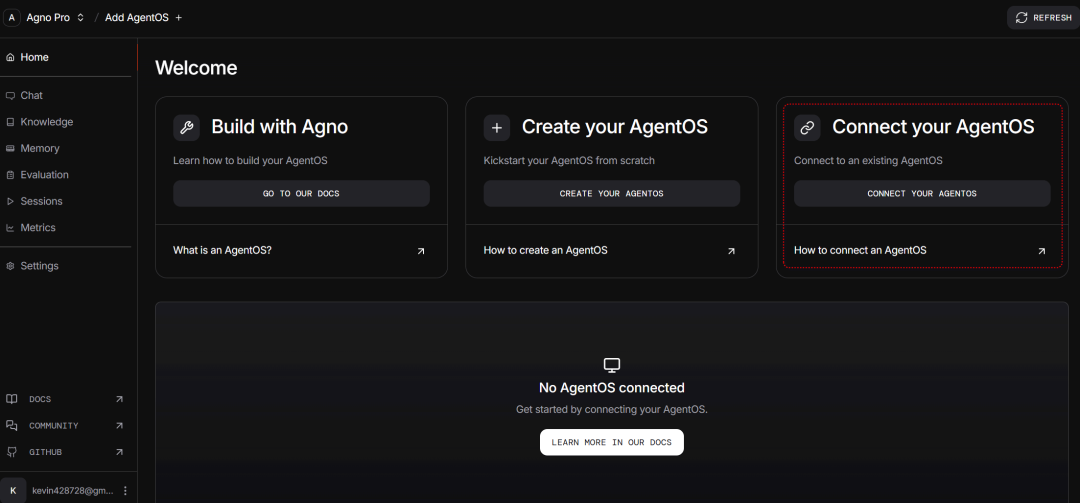Open the Chat section in sidebar
This screenshot has width=1080, height=503.
pyautogui.click(x=32, y=96)
